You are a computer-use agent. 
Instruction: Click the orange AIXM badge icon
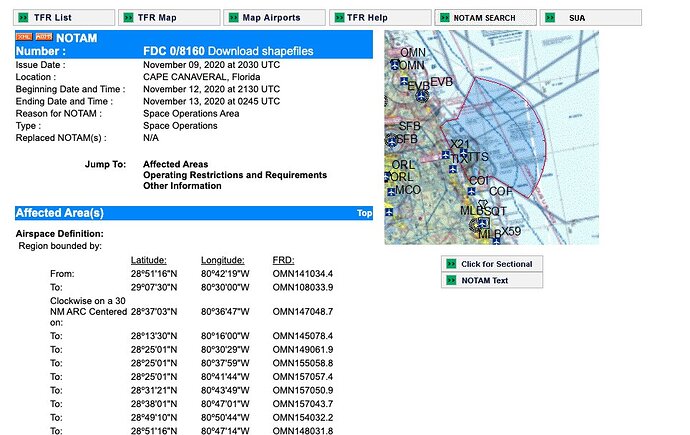(x=44, y=37)
